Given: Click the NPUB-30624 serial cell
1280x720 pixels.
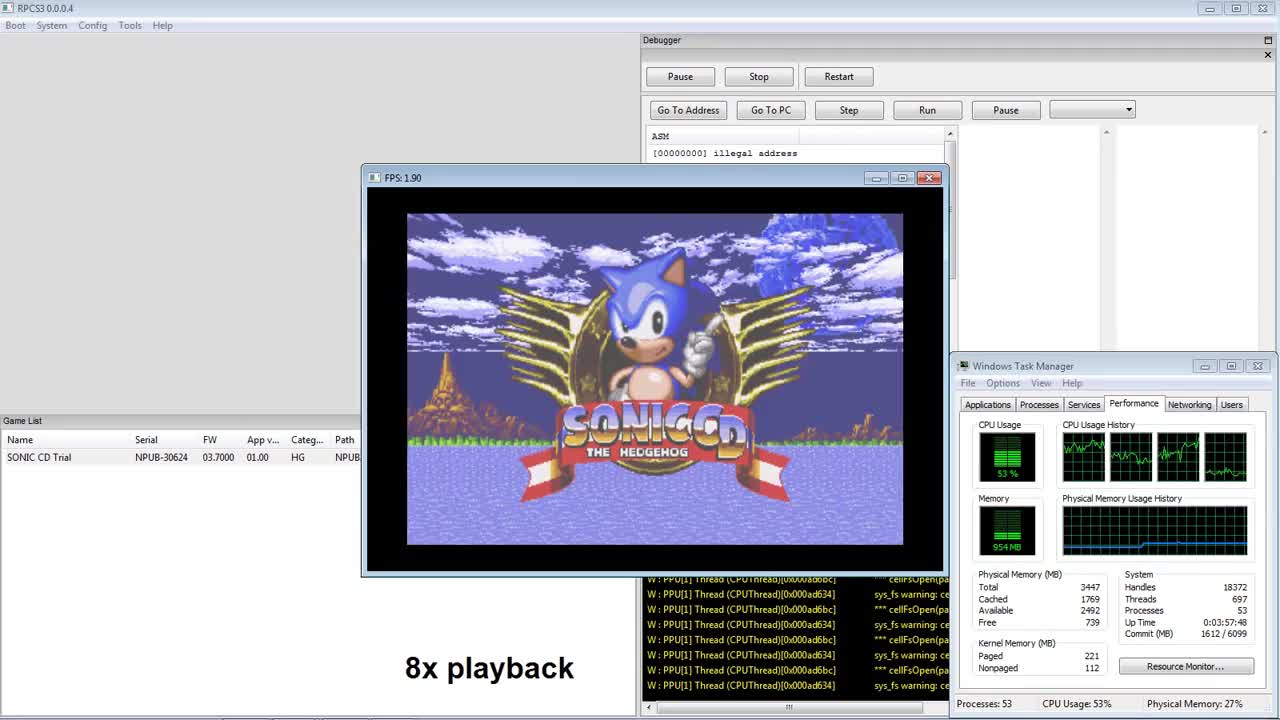Looking at the screenshot, I should point(162,457).
